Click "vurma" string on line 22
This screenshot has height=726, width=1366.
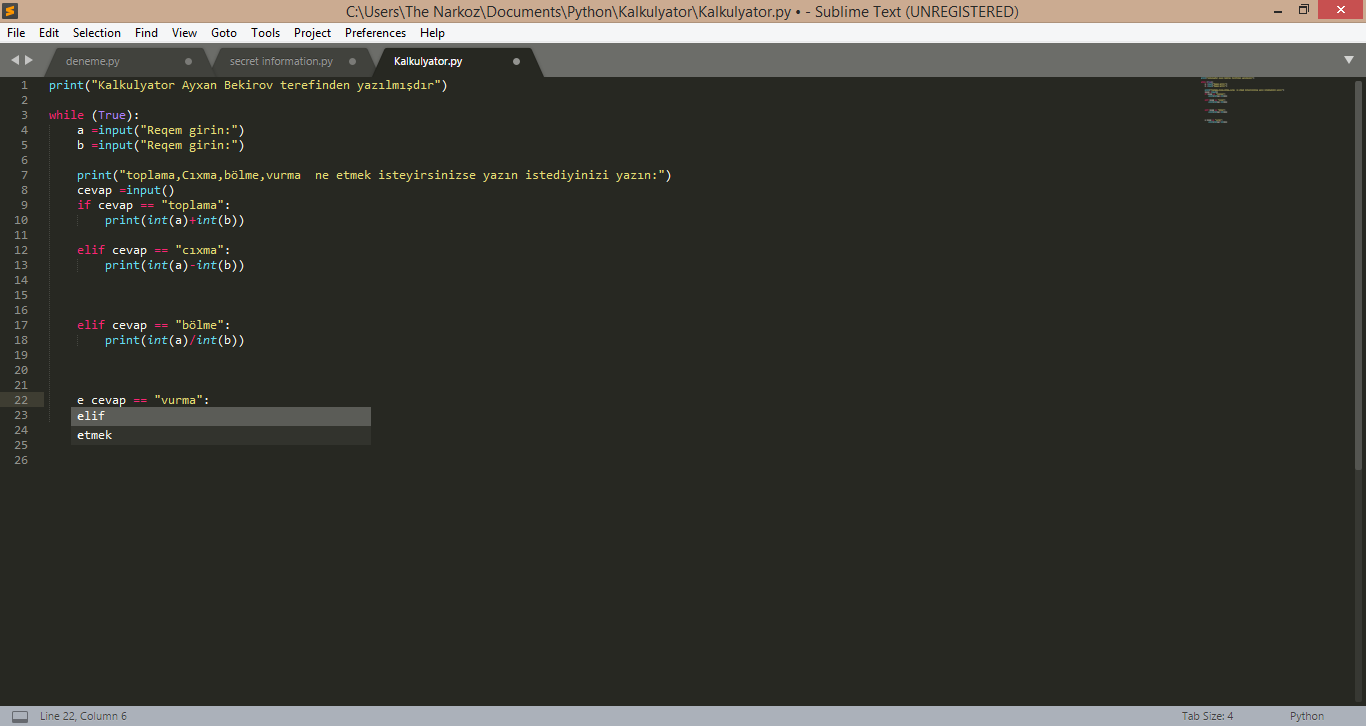point(178,400)
